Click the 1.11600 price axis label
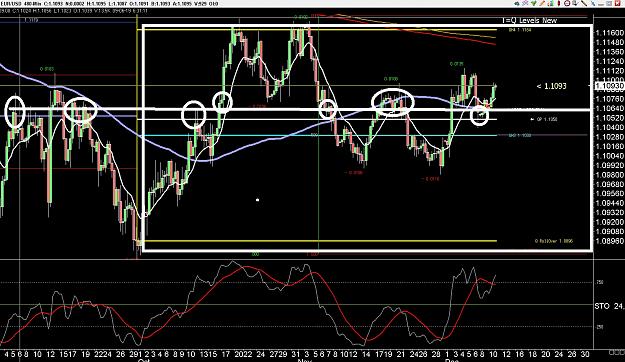The width and height of the screenshot is (625, 362). (609, 33)
